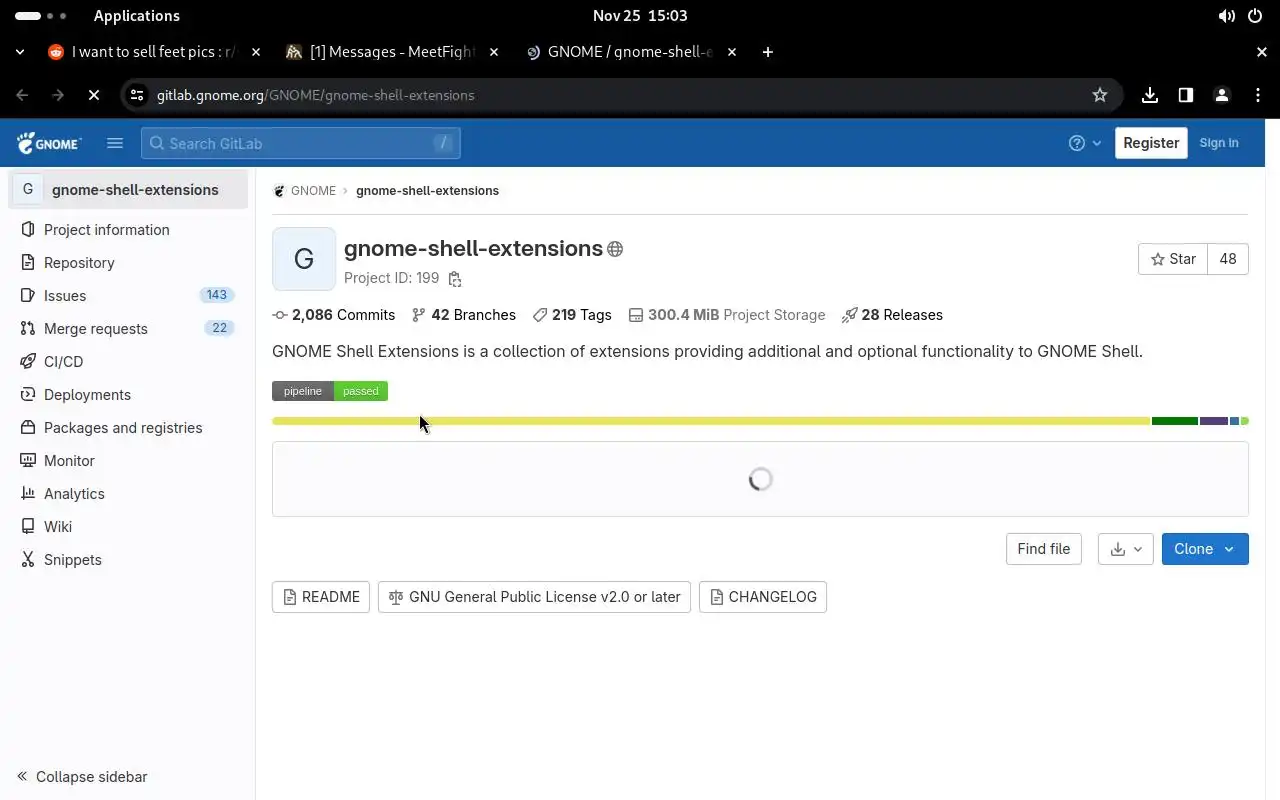Close the Reddit browser tab
The height and width of the screenshot is (800, 1280).
tap(256, 52)
